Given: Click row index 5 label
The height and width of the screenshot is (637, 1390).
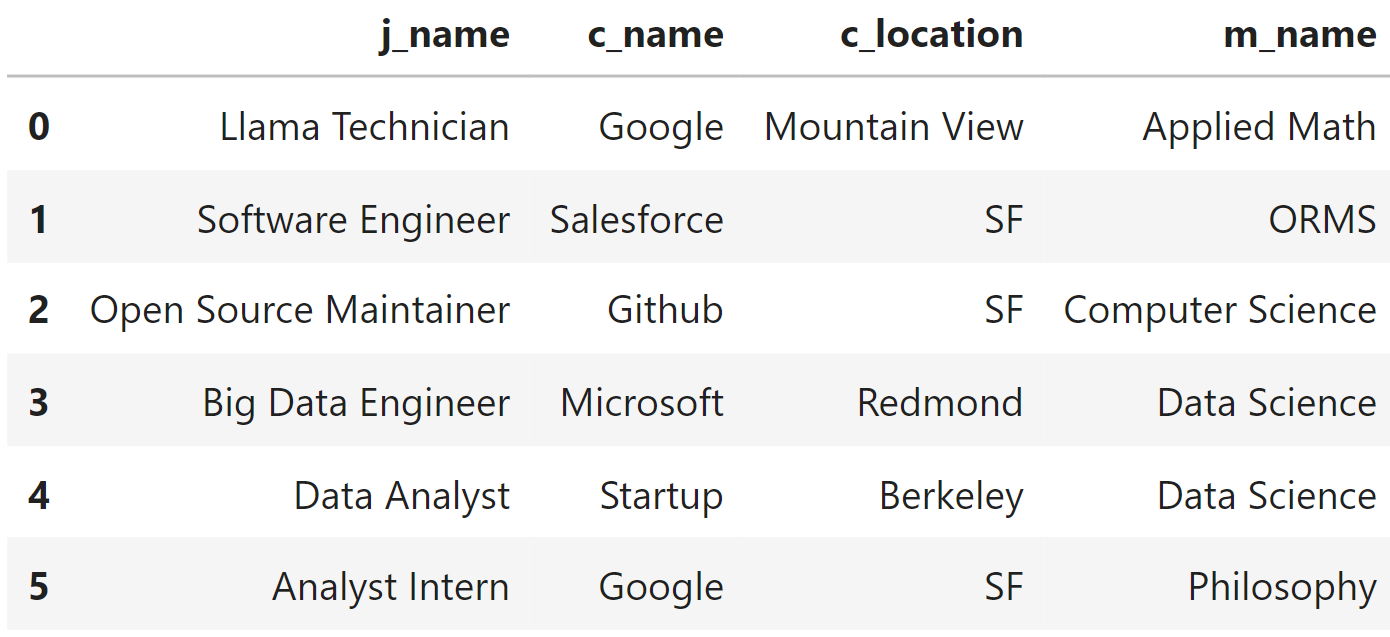Looking at the screenshot, I should pos(38,587).
